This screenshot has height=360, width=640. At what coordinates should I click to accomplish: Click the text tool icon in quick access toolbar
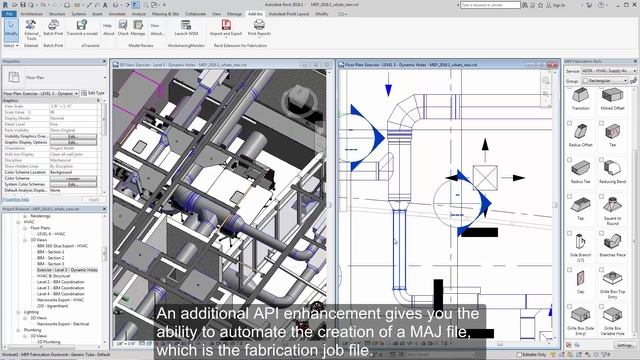(x=105, y=5)
